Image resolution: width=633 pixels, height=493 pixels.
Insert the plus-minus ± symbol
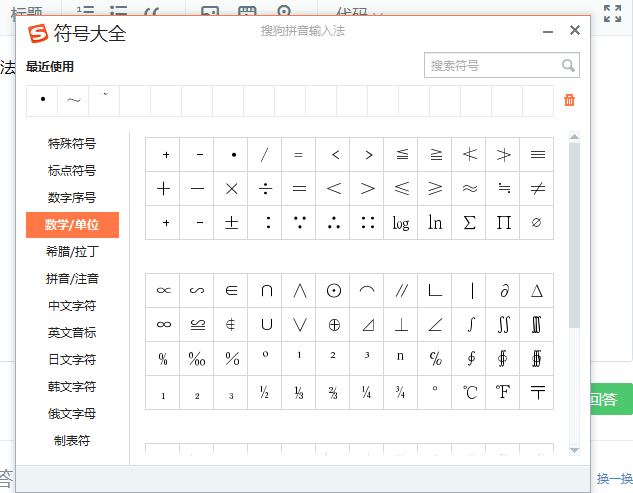[x=231, y=222]
